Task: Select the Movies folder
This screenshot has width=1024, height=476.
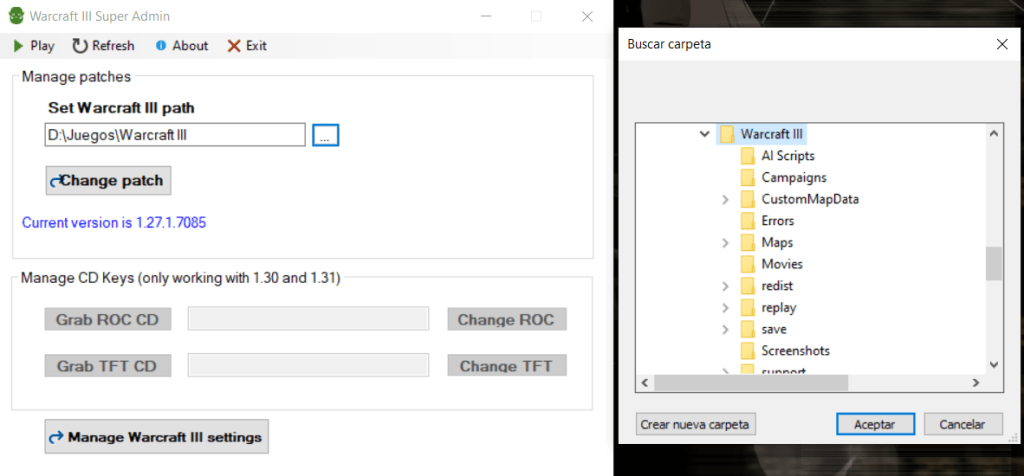Action: 782,264
